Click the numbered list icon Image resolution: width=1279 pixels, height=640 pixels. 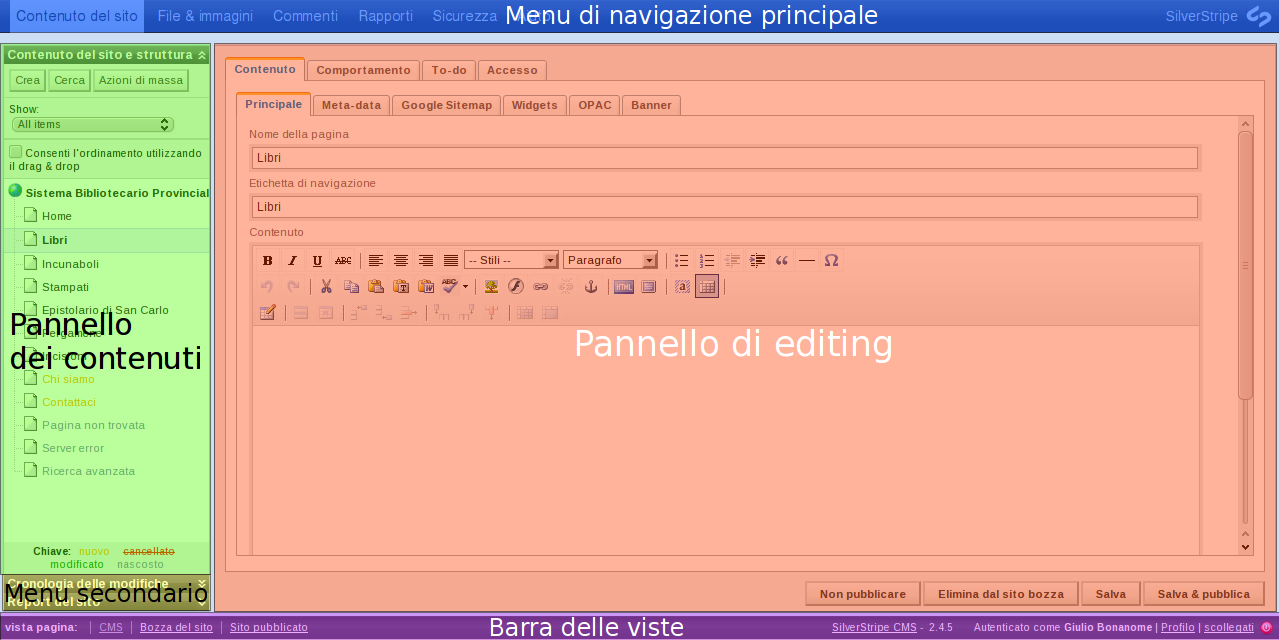coord(706,260)
